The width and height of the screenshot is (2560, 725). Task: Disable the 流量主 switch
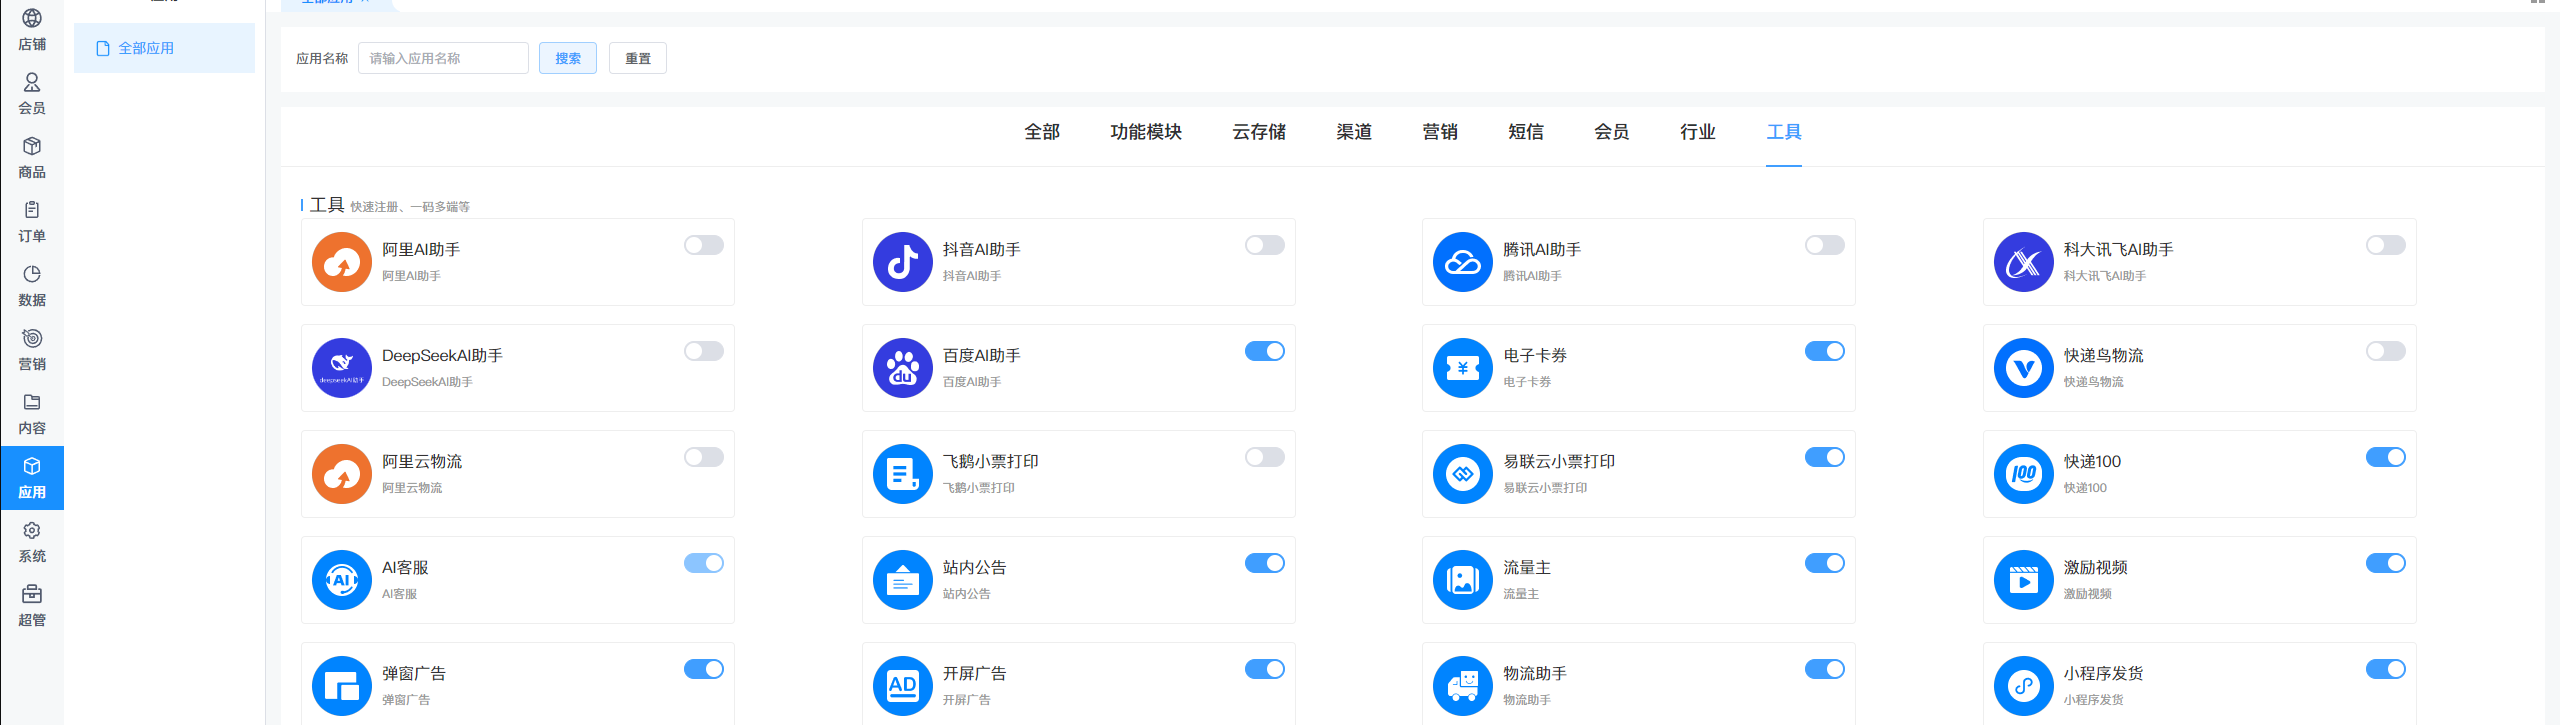tap(1825, 563)
